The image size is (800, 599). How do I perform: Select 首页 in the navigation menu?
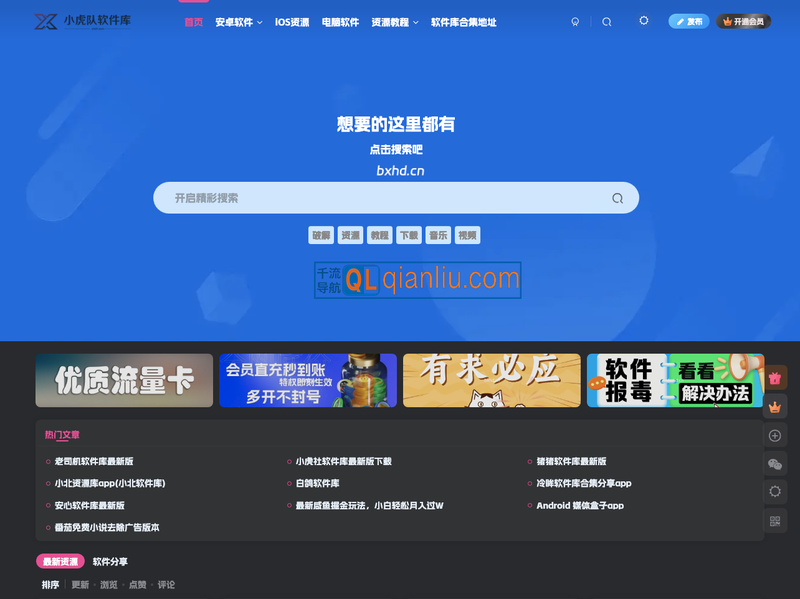pos(193,20)
